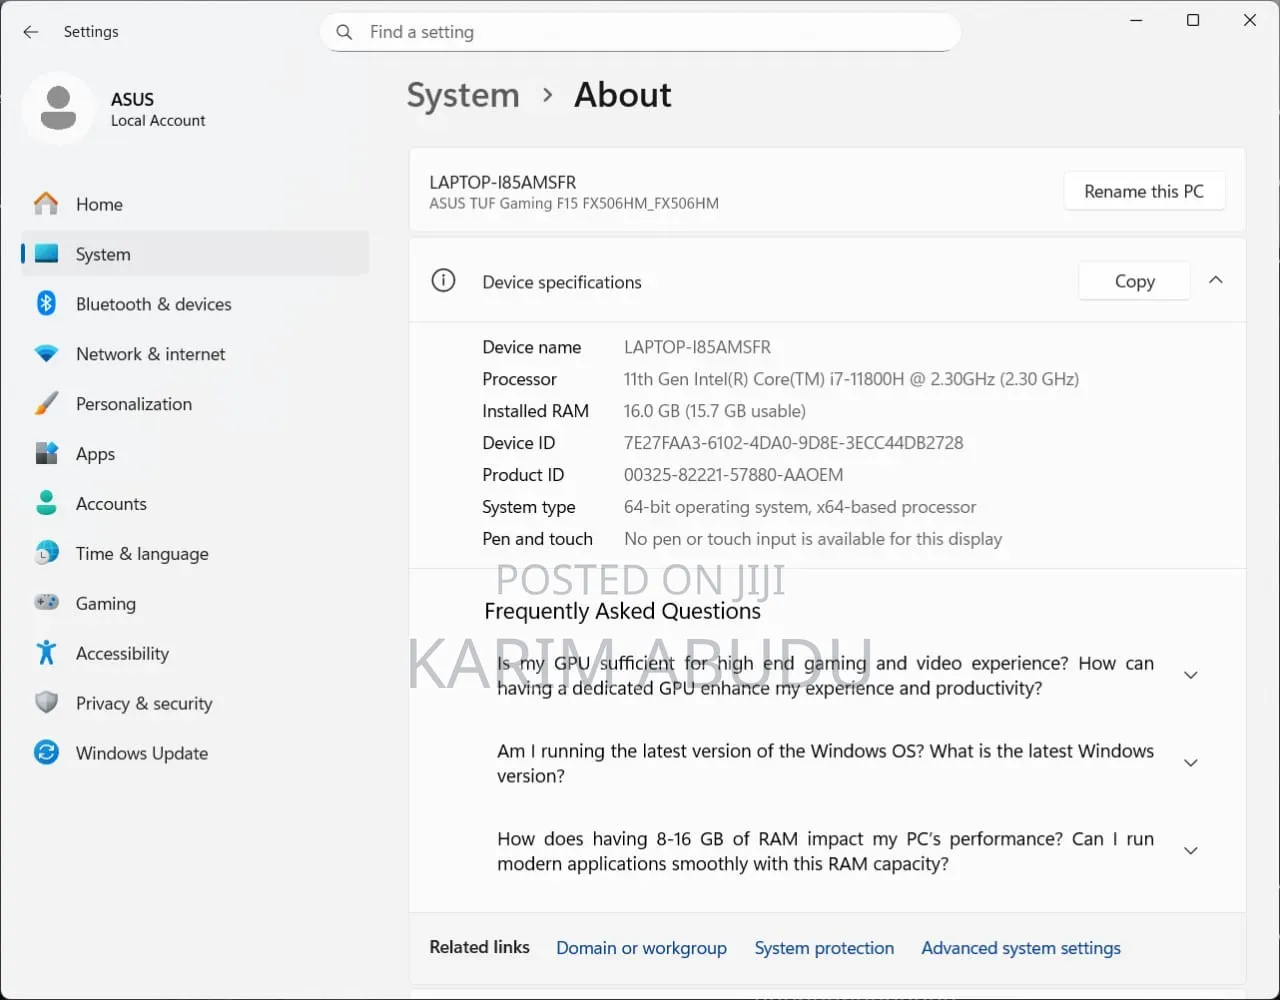Click the Windows Update sync icon
This screenshot has height=1000, width=1280.
point(46,753)
